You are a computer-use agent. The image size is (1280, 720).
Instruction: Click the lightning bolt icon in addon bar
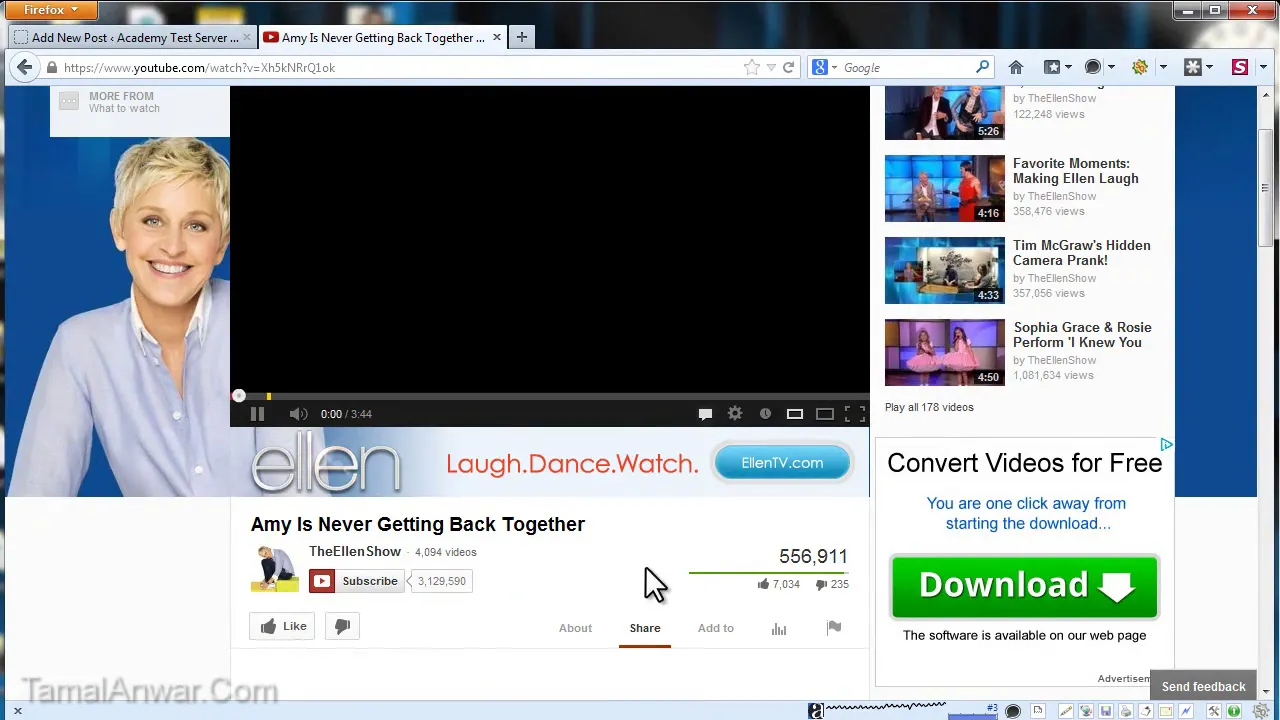[x=1186, y=711]
